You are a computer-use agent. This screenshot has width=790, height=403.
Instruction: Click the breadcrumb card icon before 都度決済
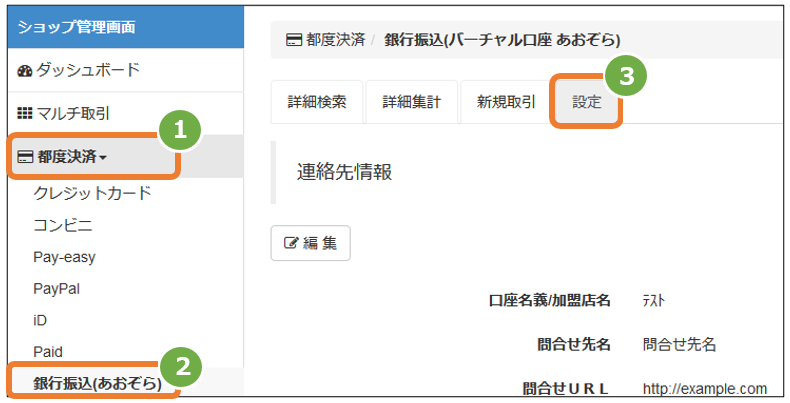coord(294,40)
